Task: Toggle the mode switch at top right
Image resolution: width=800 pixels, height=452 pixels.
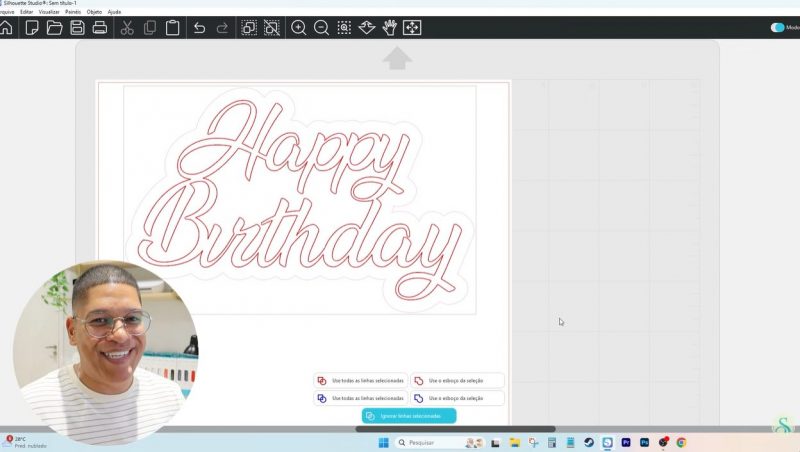Action: tap(777, 28)
